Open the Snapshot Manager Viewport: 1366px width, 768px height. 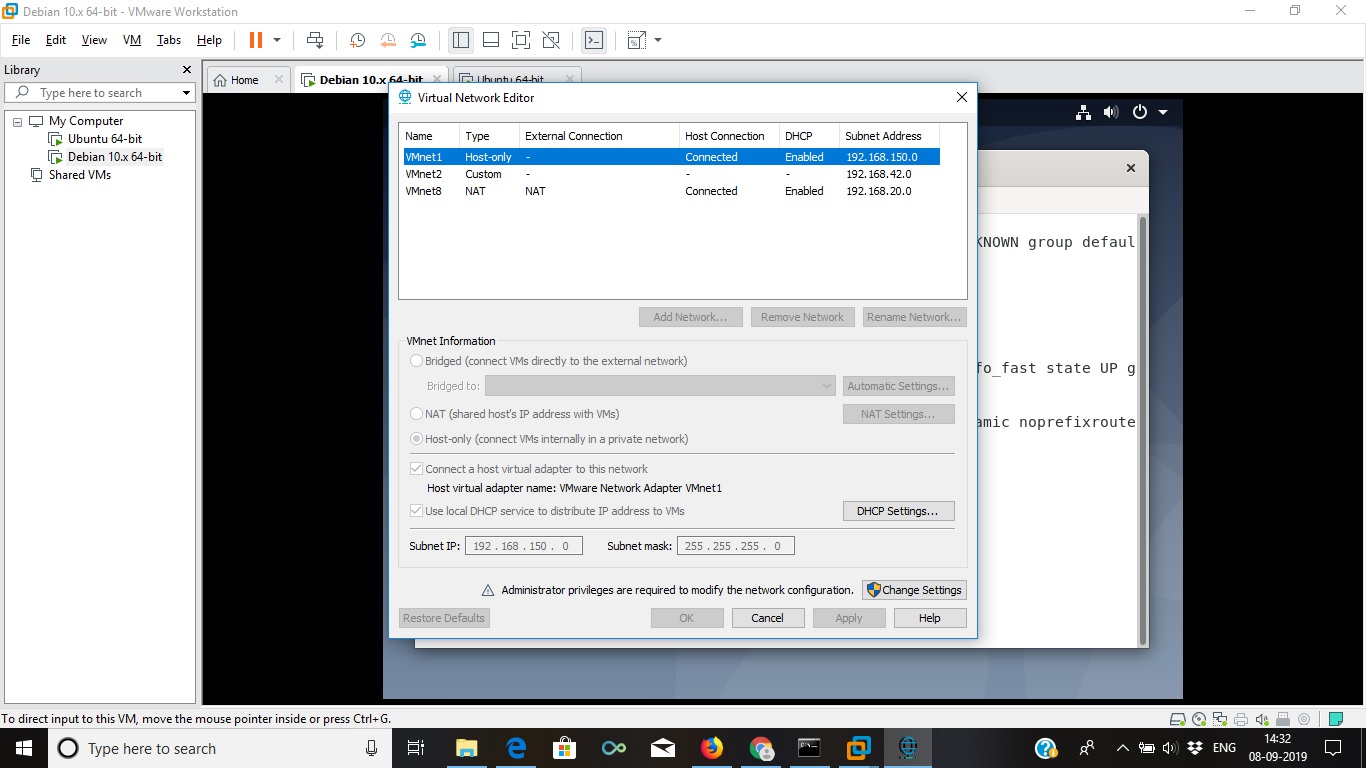pyautogui.click(x=417, y=40)
